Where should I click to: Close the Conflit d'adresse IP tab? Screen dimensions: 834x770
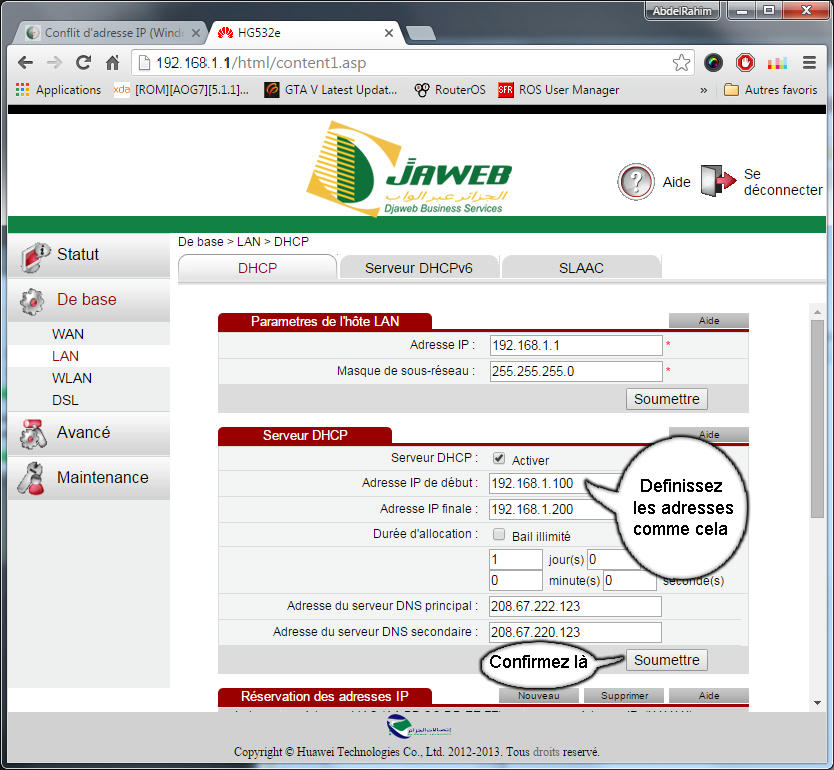pos(196,33)
